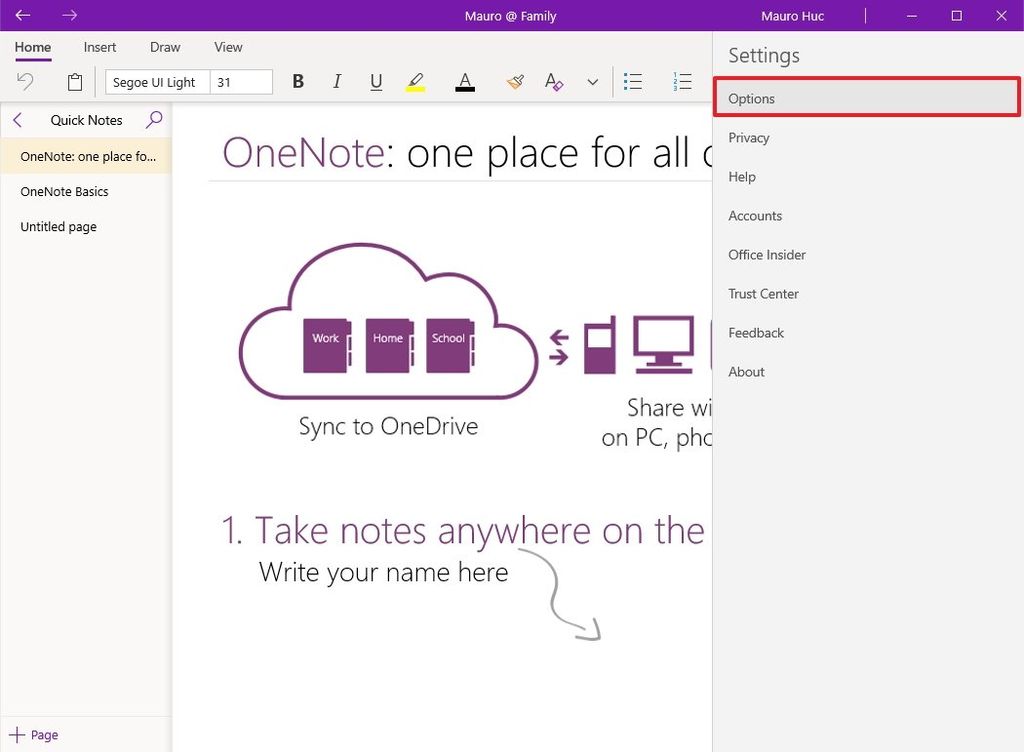Select the Format Painter icon
This screenshot has width=1024, height=752.
click(x=514, y=82)
